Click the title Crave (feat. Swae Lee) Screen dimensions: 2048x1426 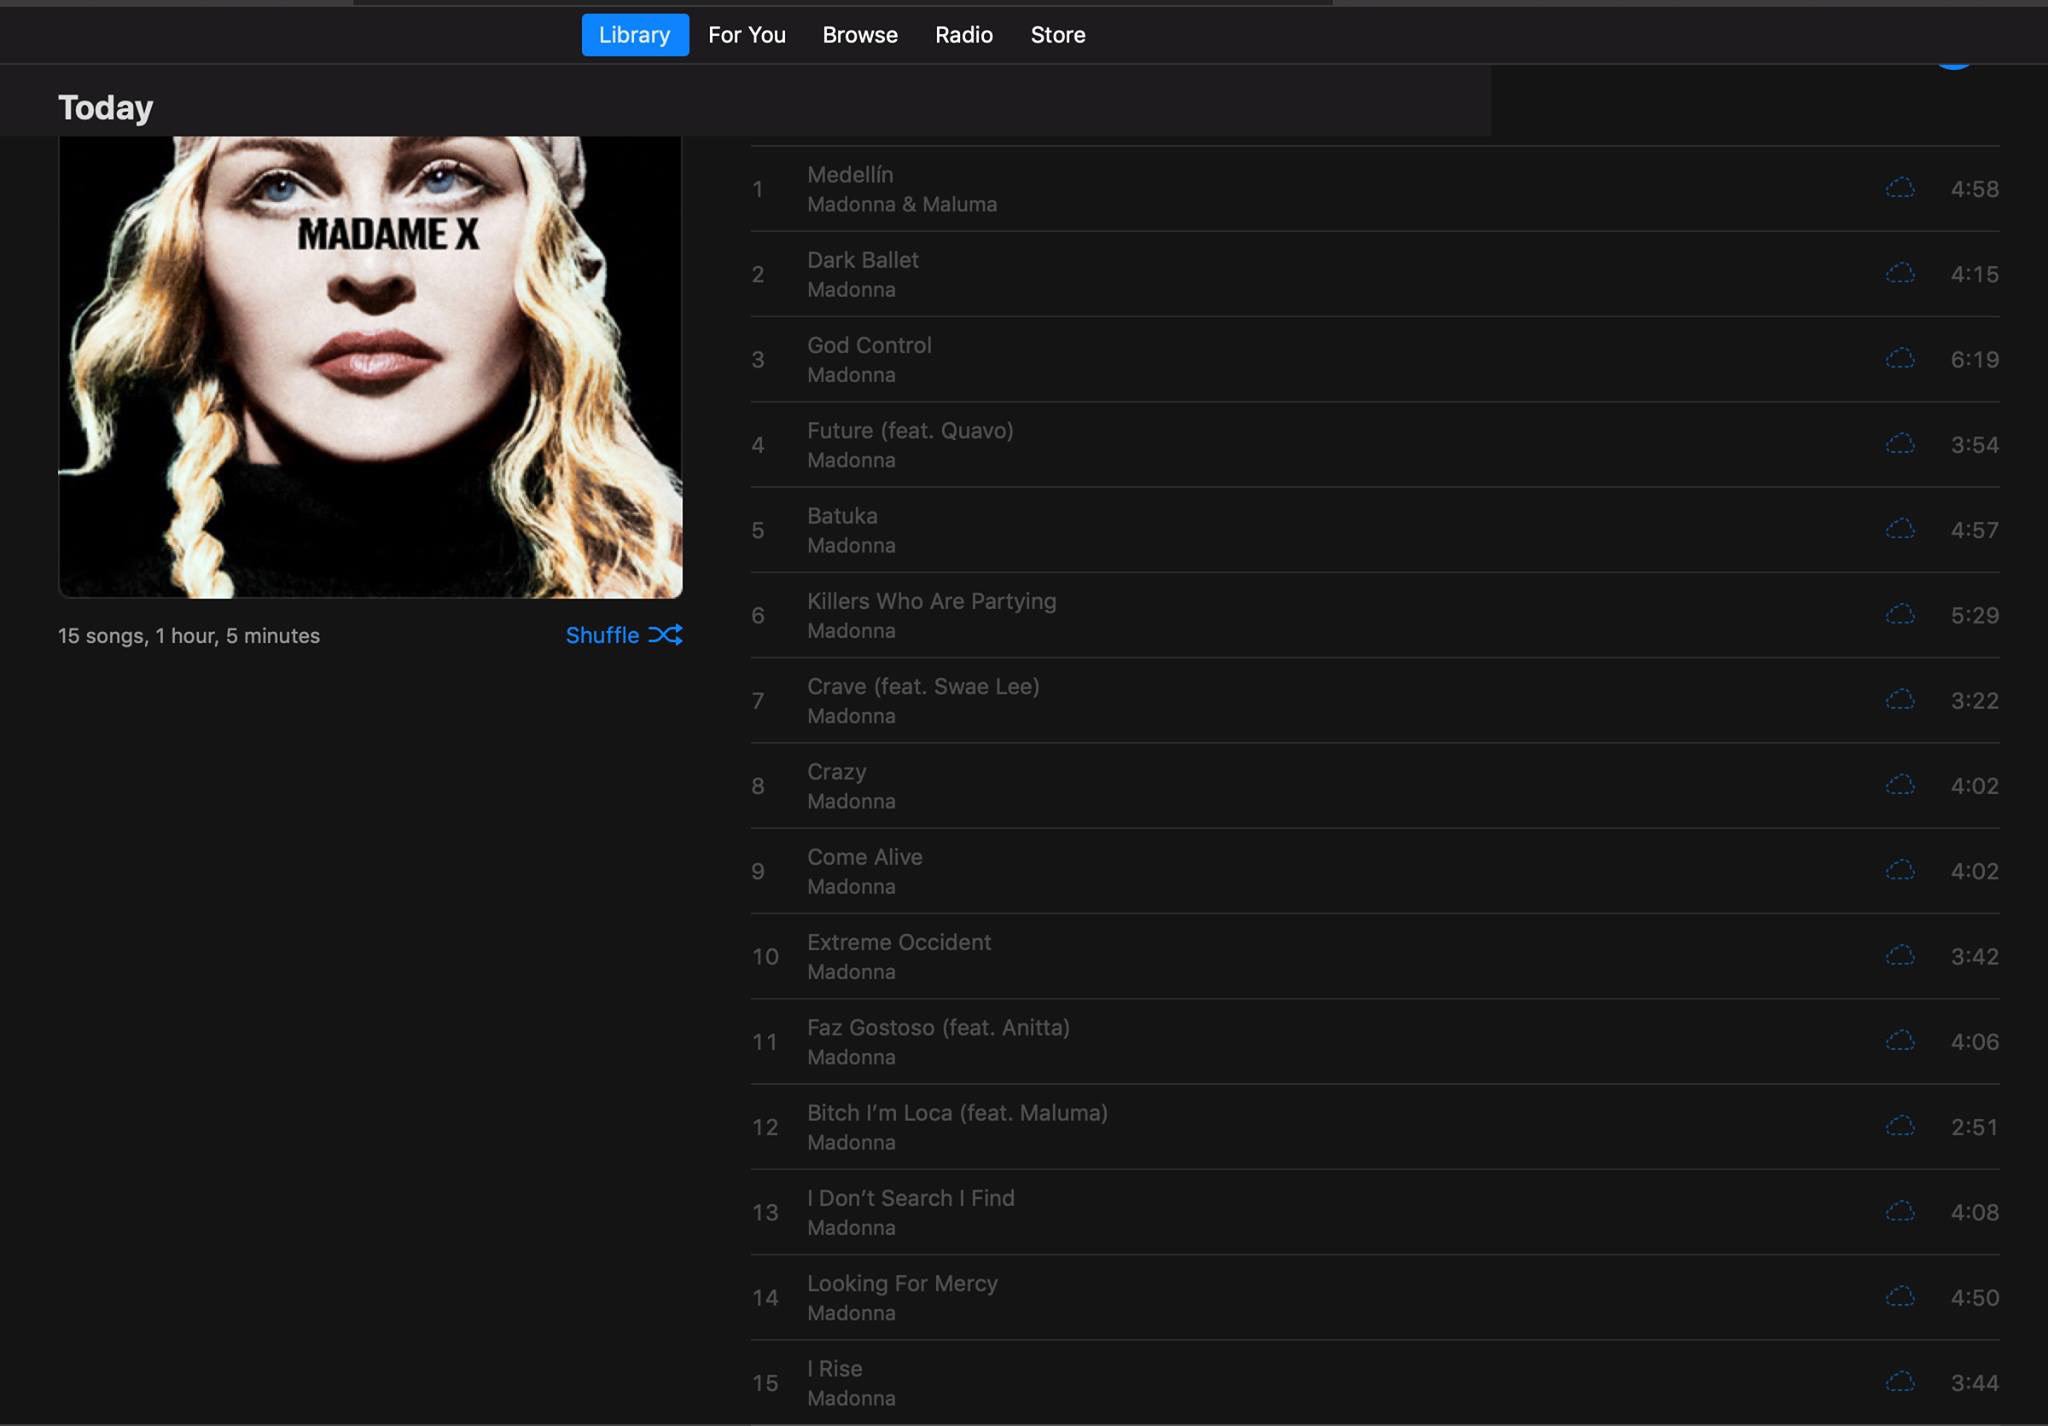click(x=923, y=686)
